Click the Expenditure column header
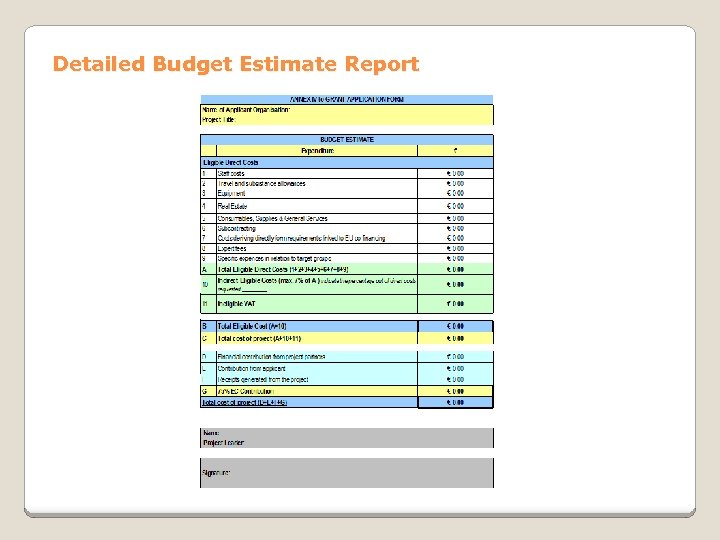Image resolution: width=720 pixels, height=540 pixels. click(x=317, y=151)
